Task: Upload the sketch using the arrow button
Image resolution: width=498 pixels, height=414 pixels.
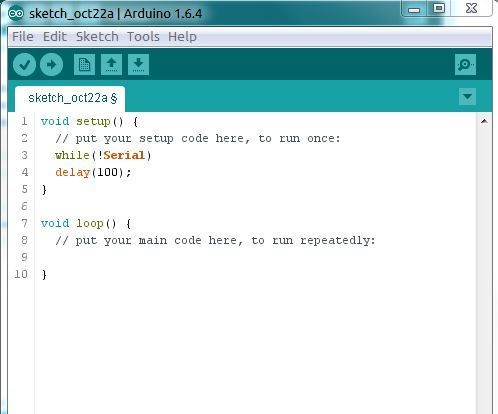Action: 51,64
